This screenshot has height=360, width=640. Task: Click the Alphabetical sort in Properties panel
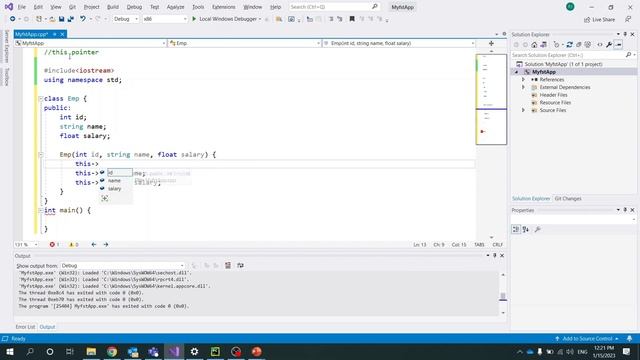(x=526, y=229)
